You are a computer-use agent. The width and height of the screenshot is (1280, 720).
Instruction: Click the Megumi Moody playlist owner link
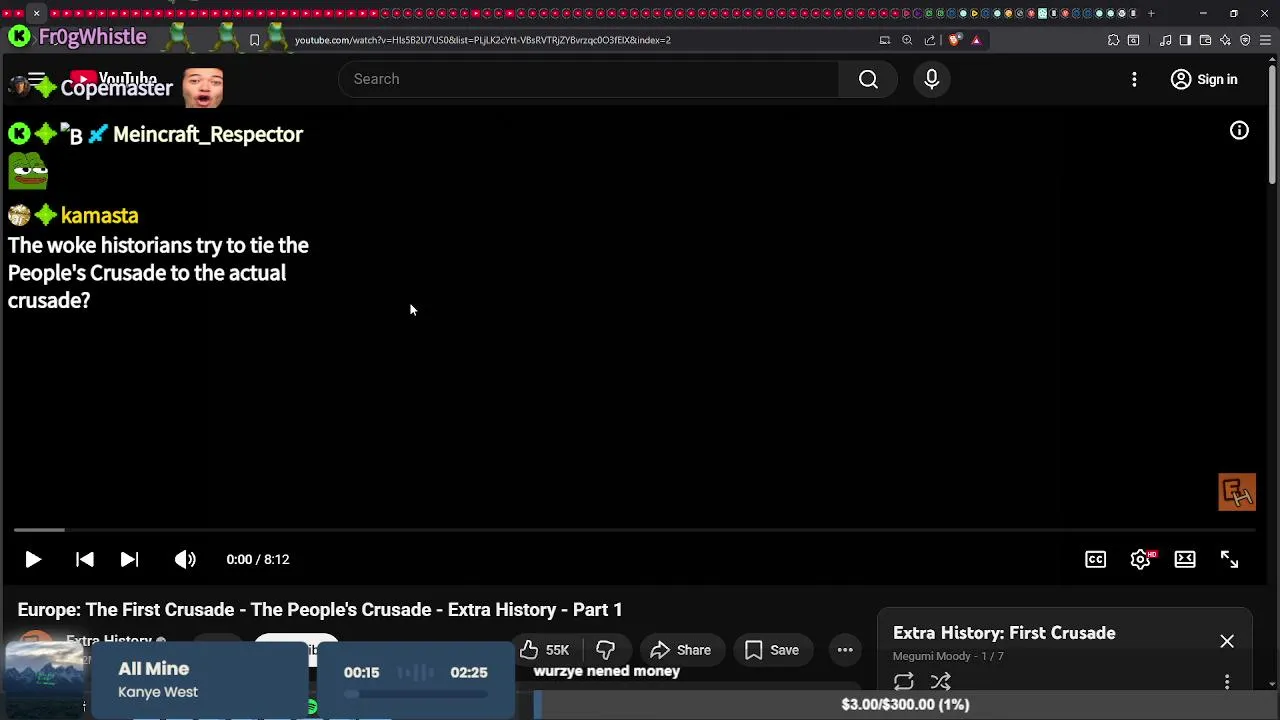(x=931, y=656)
